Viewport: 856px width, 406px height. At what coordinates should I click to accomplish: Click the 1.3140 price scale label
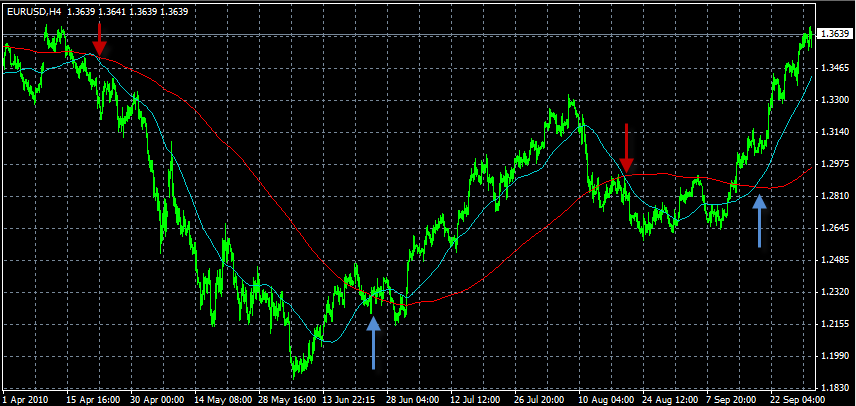pos(834,132)
